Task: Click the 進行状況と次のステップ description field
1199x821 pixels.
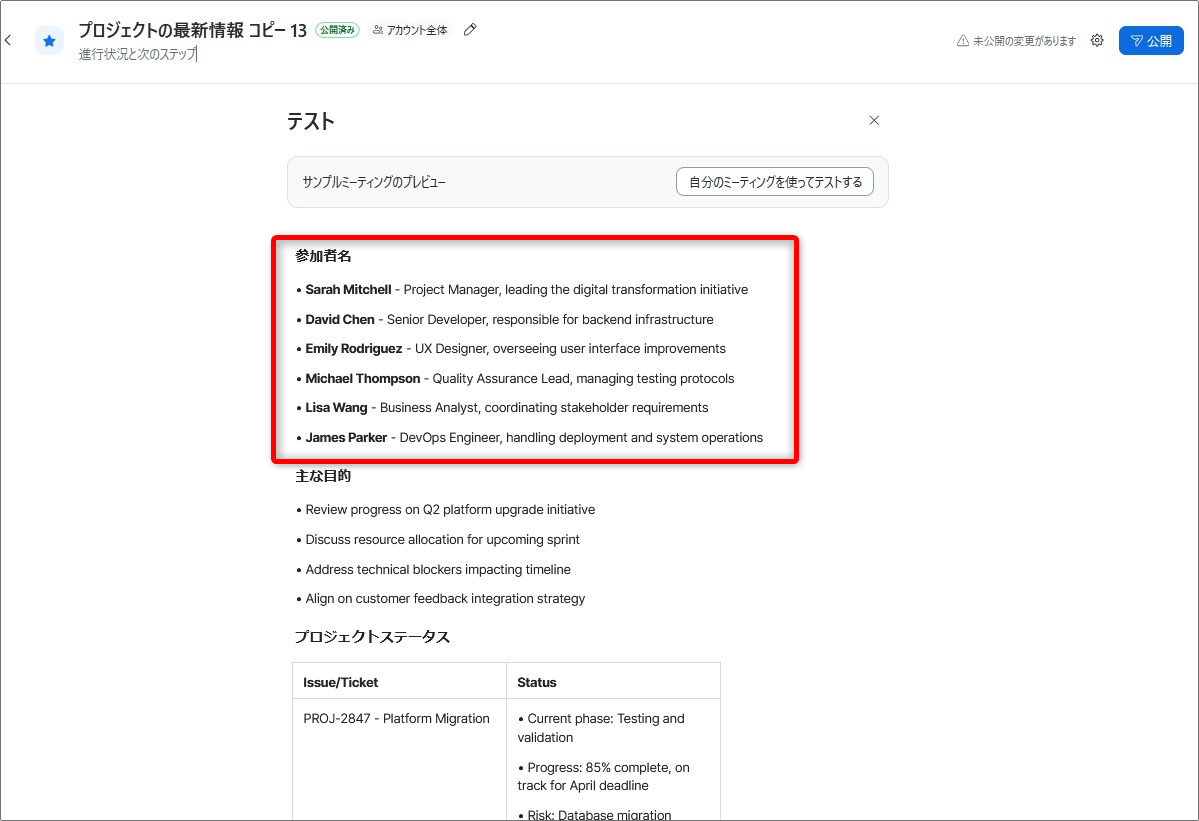Action: pyautogui.click(x=138, y=54)
